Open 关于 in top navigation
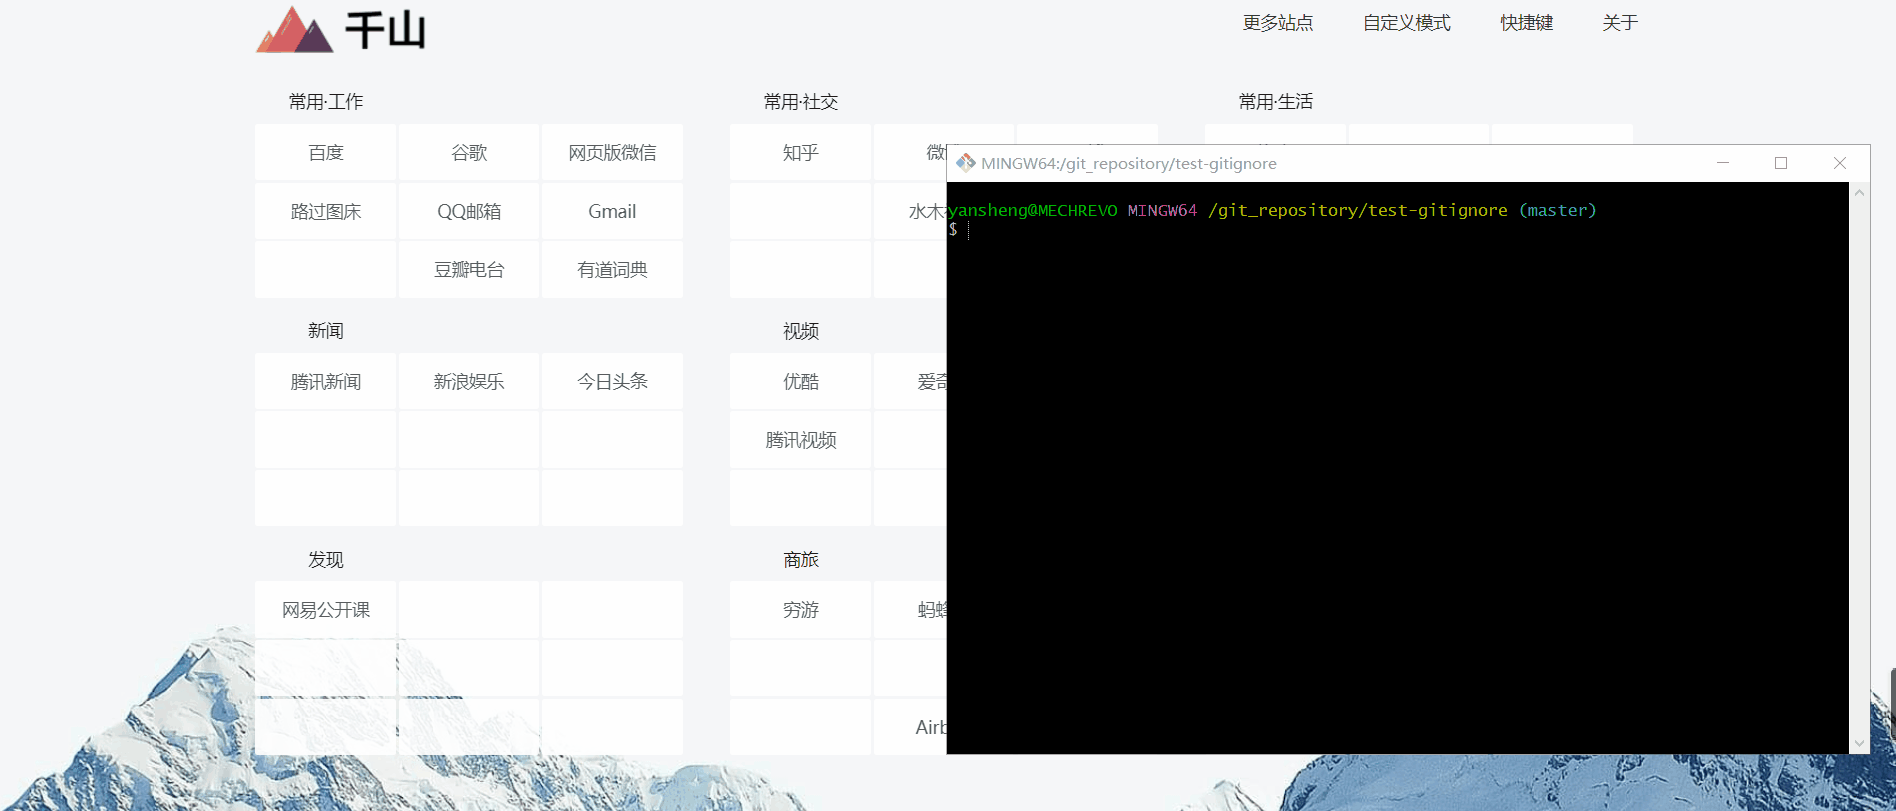1896x811 pixels. 1619,23
